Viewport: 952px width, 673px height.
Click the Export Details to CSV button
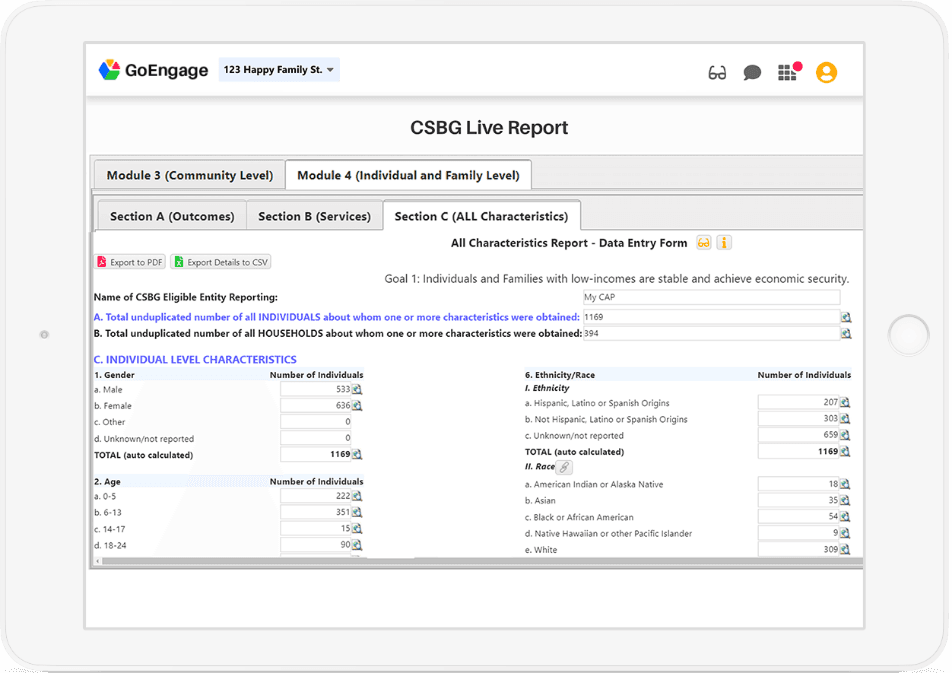221,262
